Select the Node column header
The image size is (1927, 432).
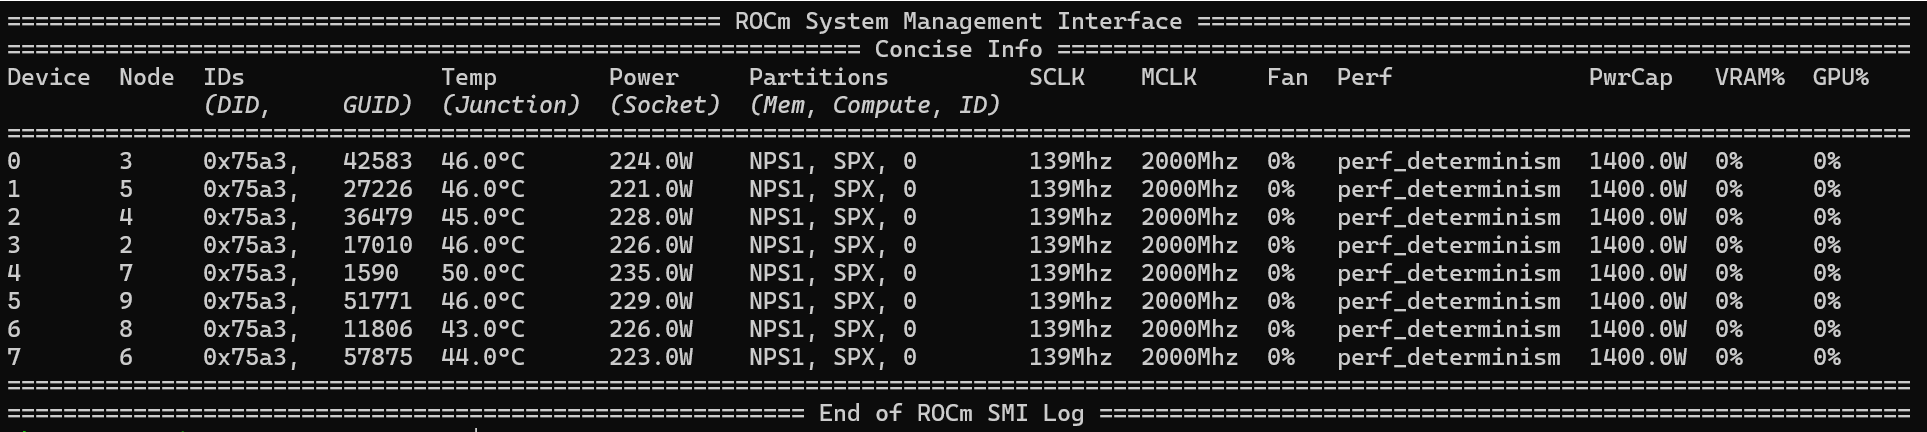click(146, 77)
